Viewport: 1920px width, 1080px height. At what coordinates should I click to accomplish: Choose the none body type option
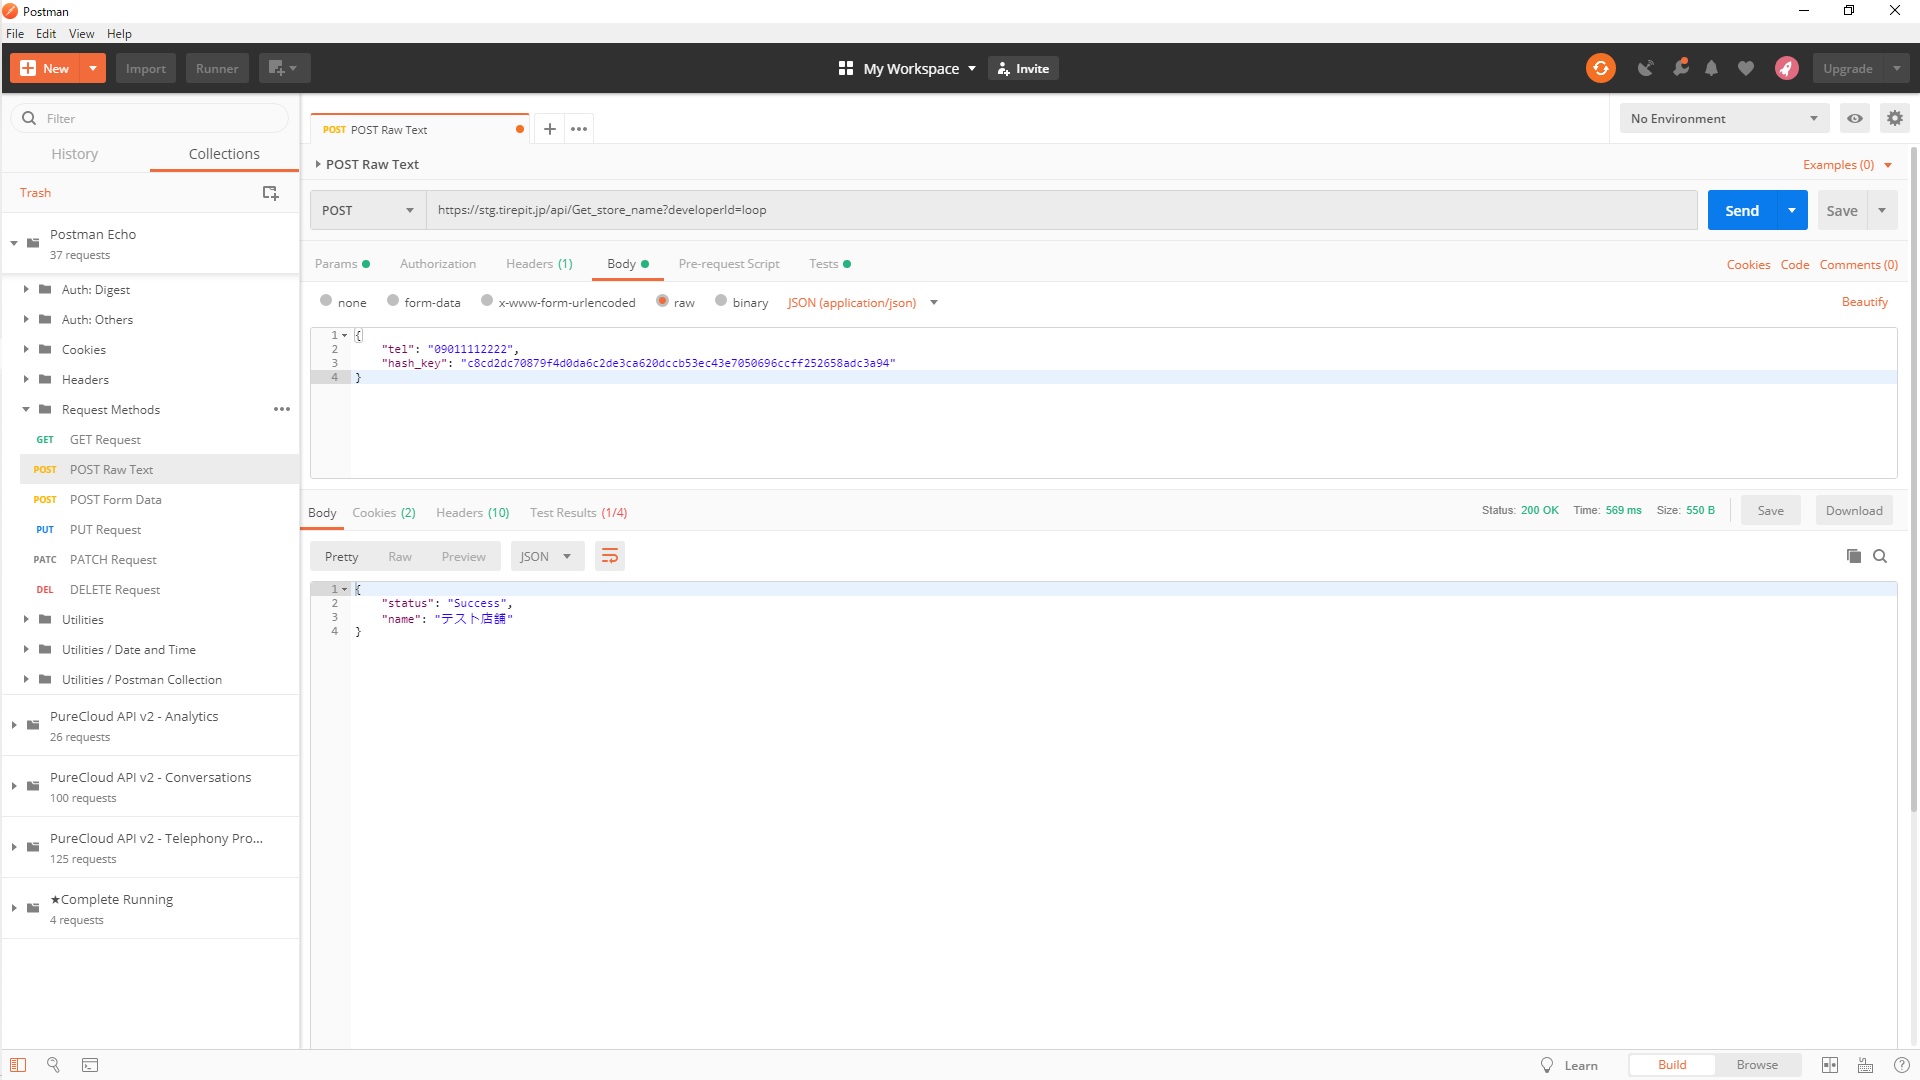[x=326, y=301]
